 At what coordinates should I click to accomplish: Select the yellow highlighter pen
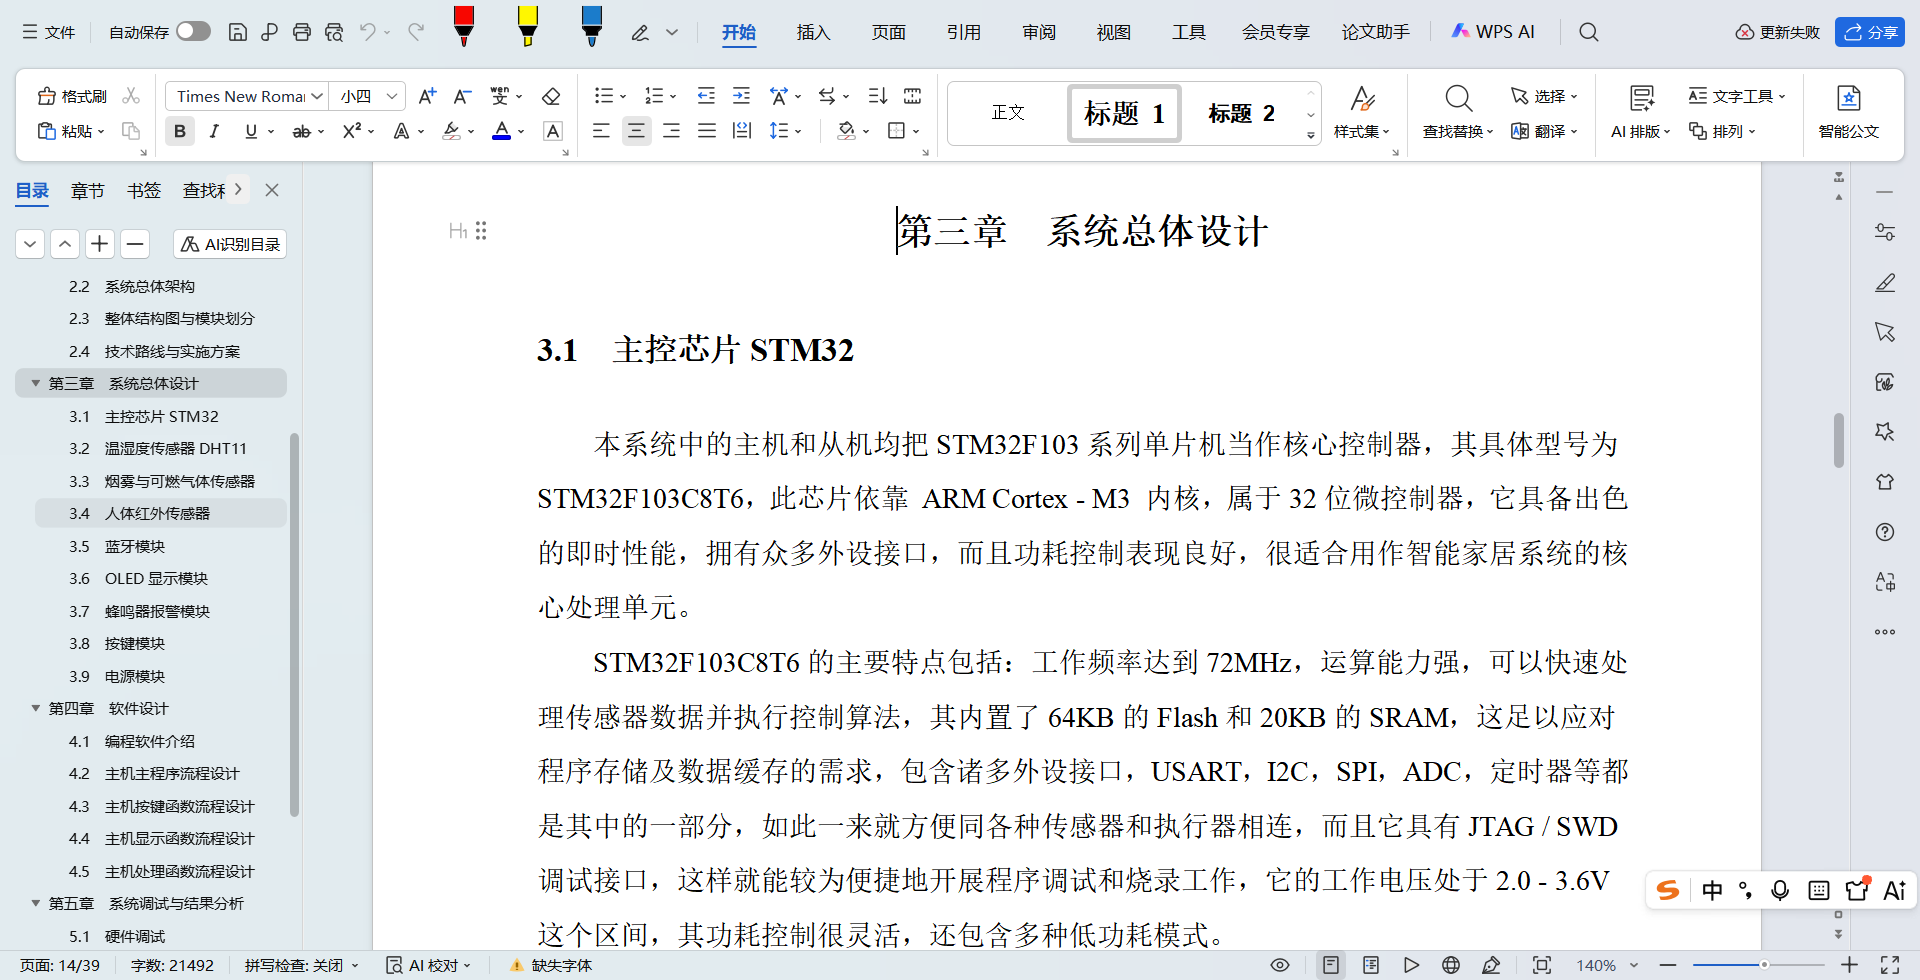[x=528, y=26]
